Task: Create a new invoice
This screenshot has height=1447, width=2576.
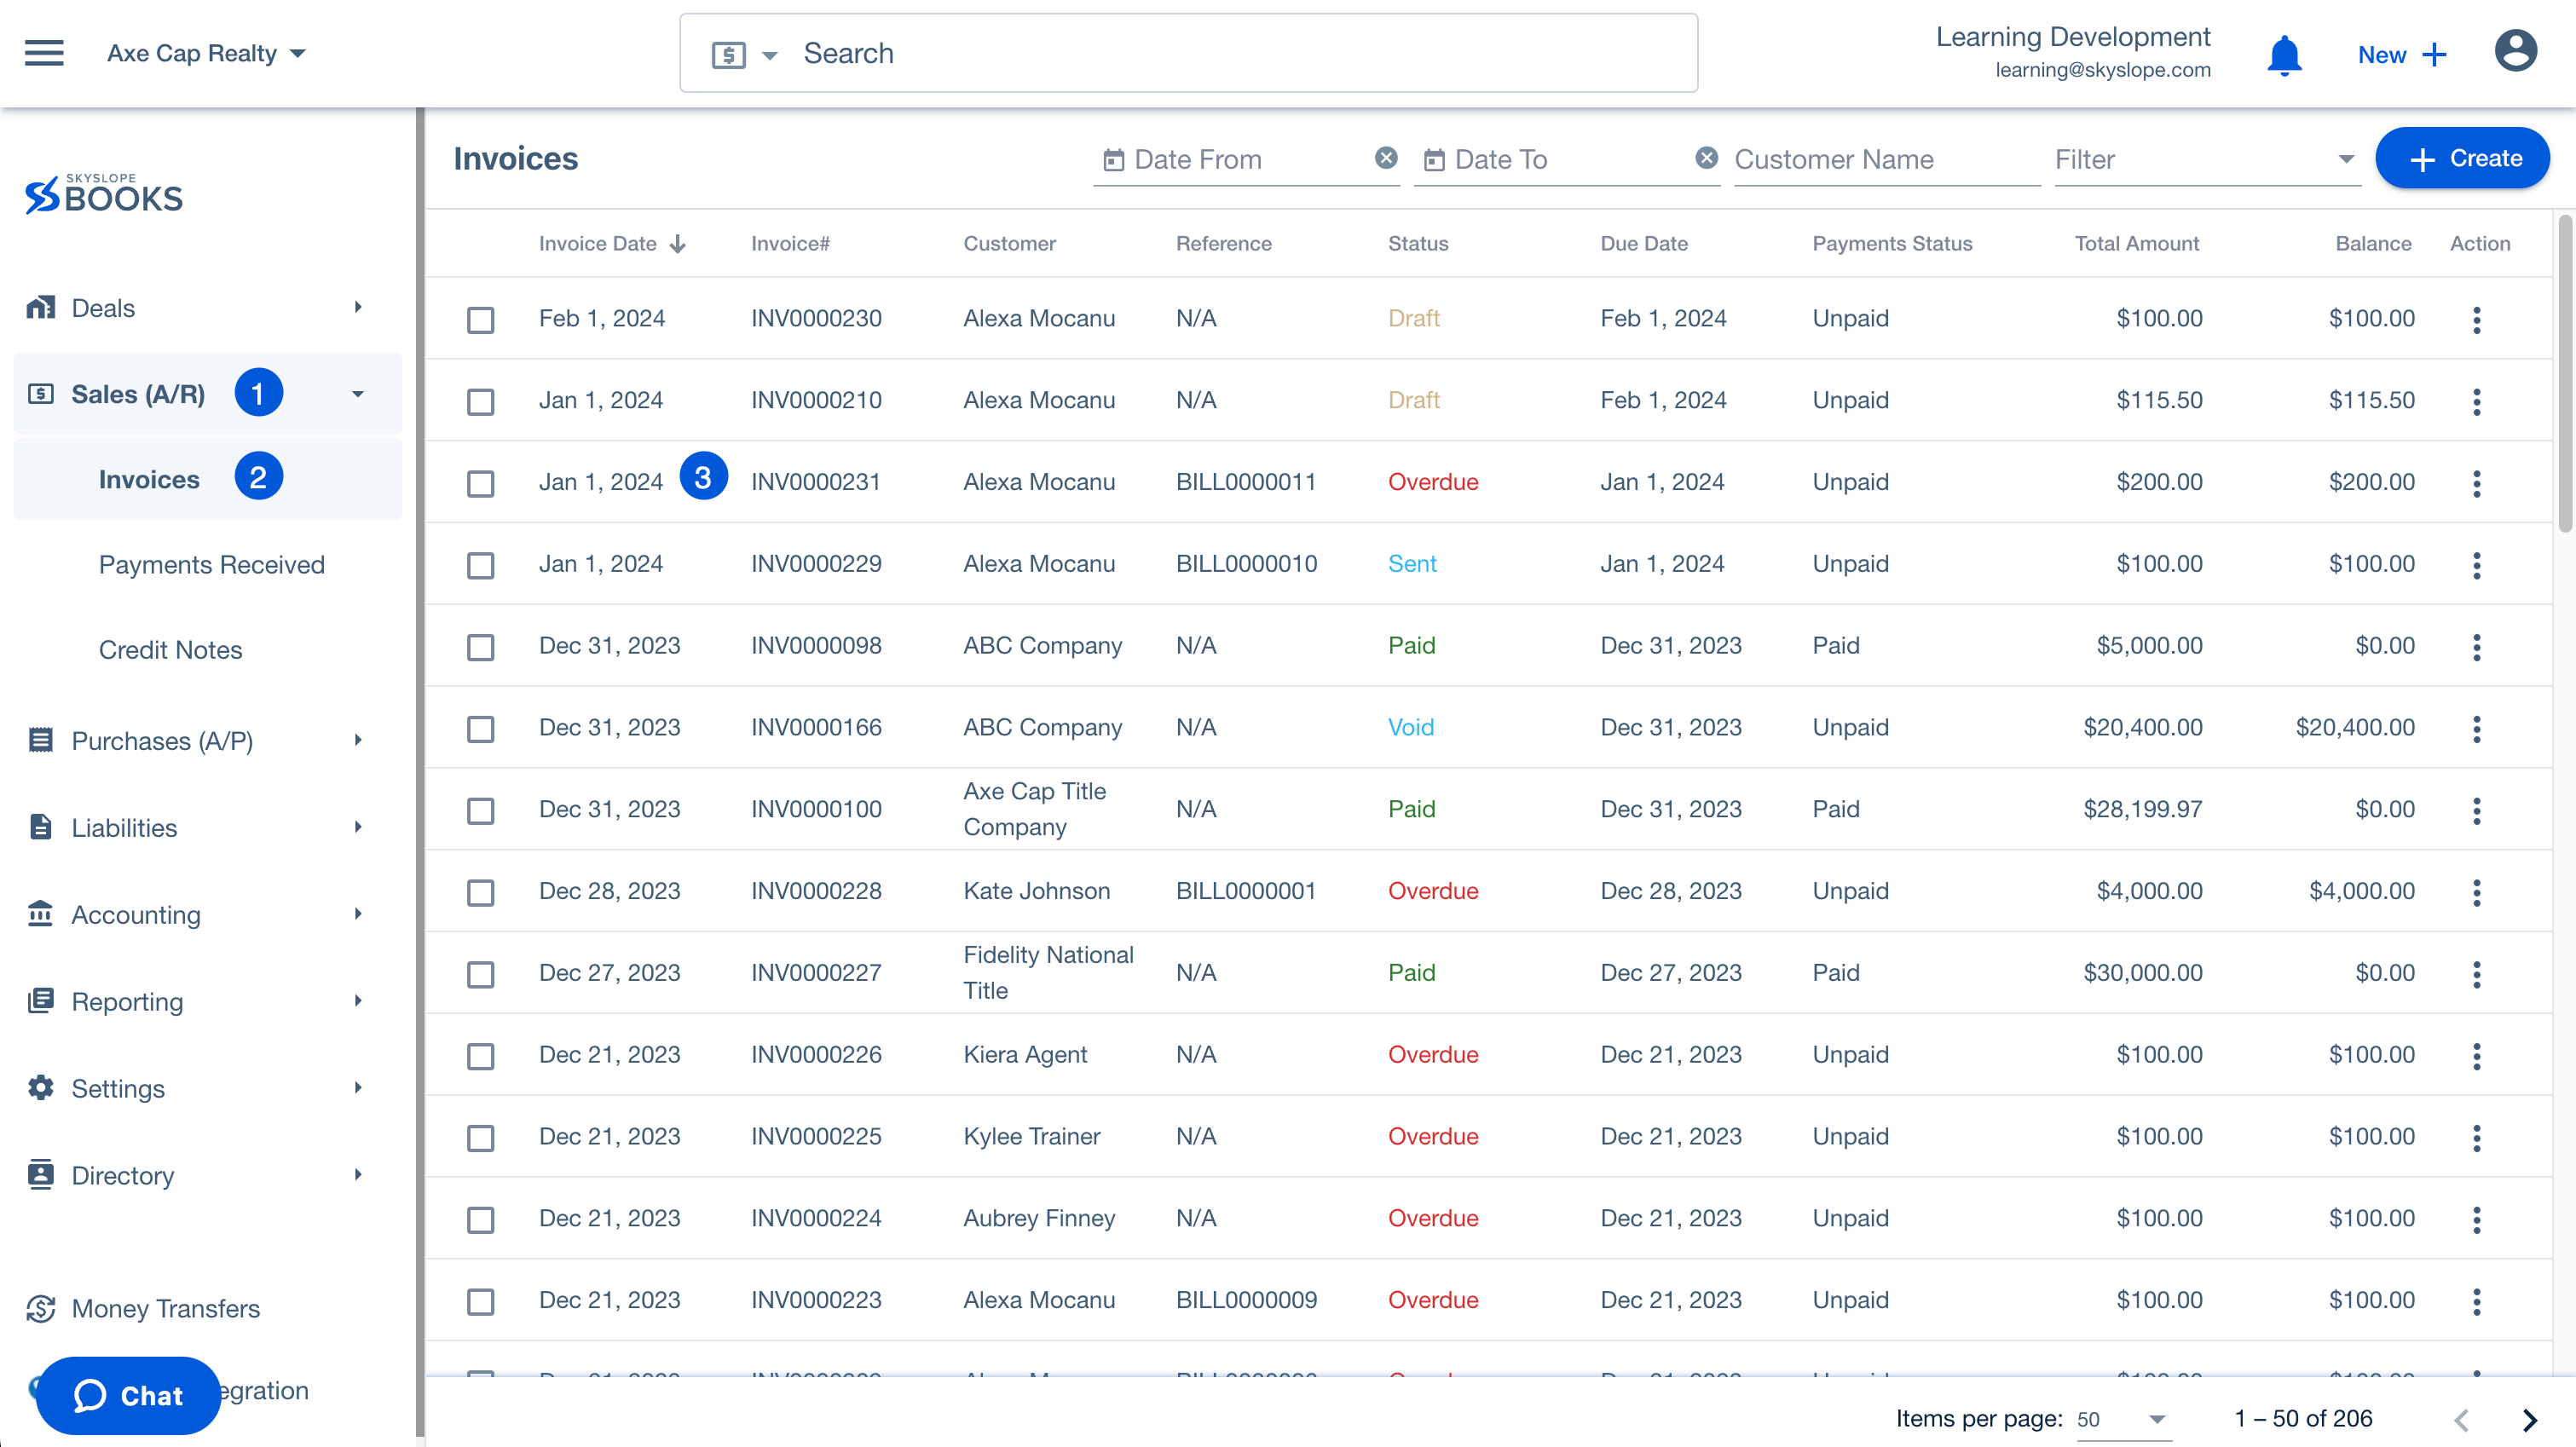Action: coord(2462,158)
